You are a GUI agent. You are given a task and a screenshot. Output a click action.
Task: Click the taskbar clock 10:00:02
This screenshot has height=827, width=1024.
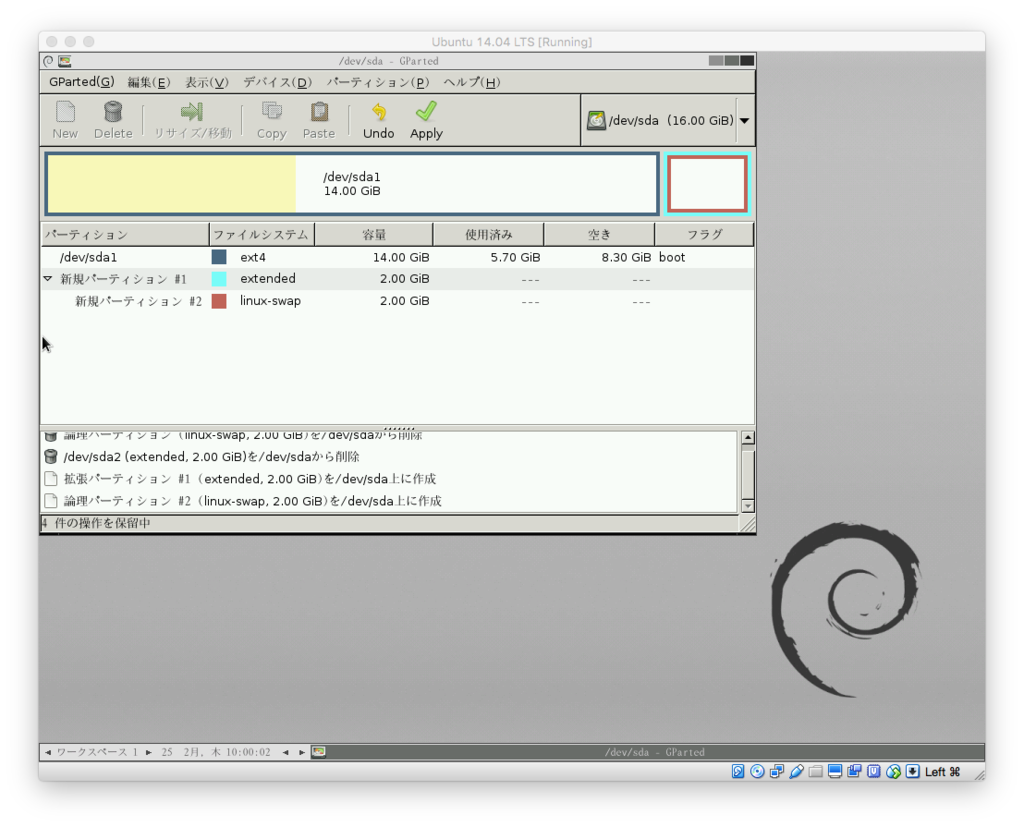tap(248, 753)
